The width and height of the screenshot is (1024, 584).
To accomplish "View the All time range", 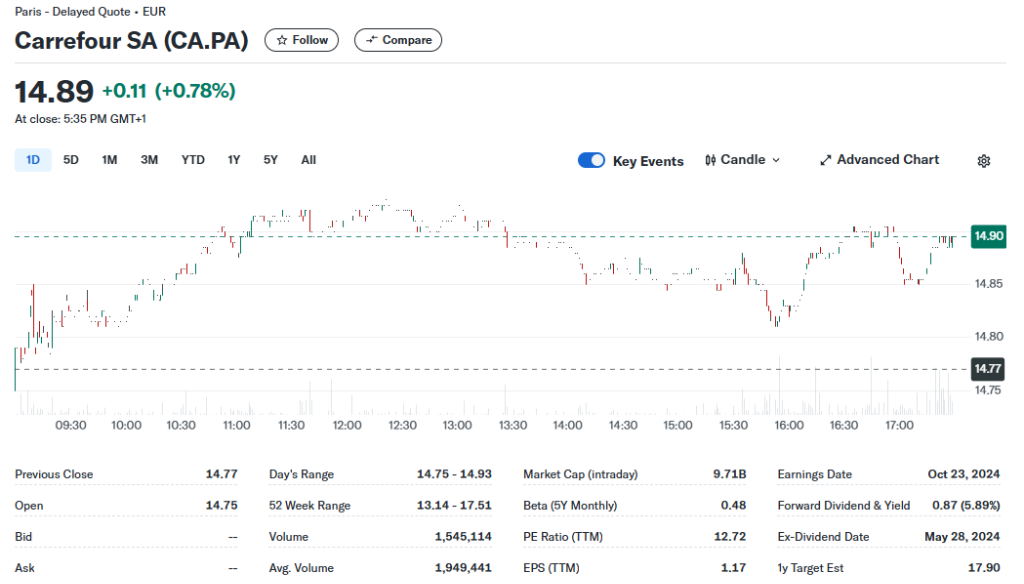I will [x=308, y=159].
